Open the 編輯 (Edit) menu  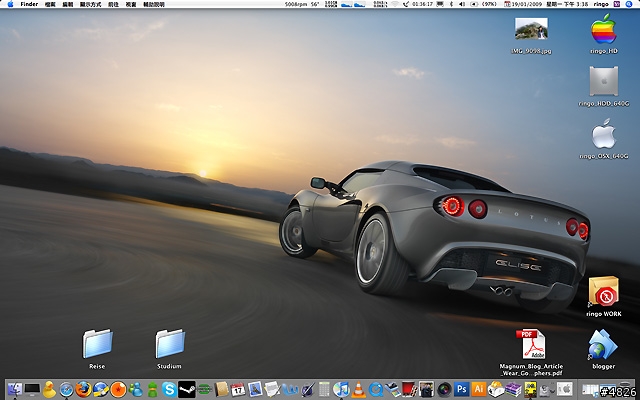67,4
